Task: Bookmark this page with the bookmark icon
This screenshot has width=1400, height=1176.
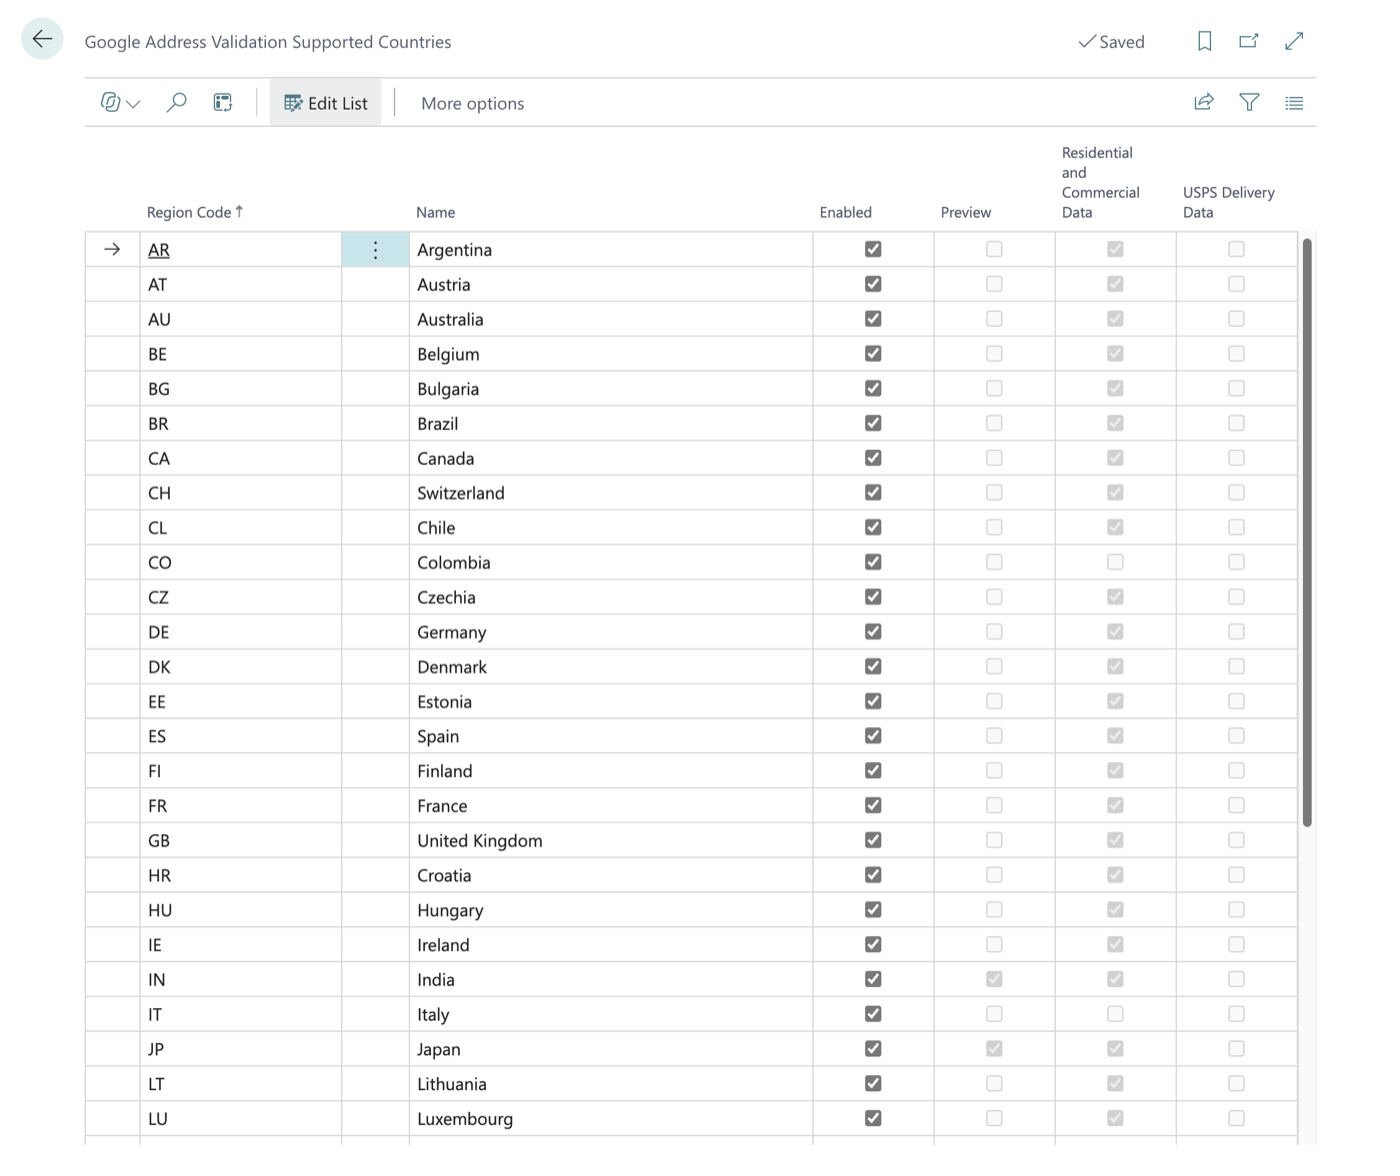Action: coord(1205,41)
